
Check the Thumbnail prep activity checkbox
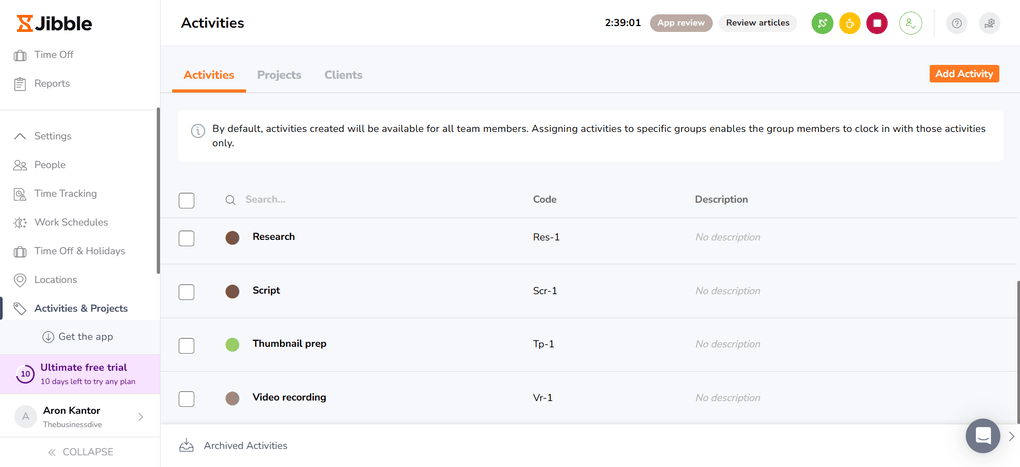pos(187,345)
